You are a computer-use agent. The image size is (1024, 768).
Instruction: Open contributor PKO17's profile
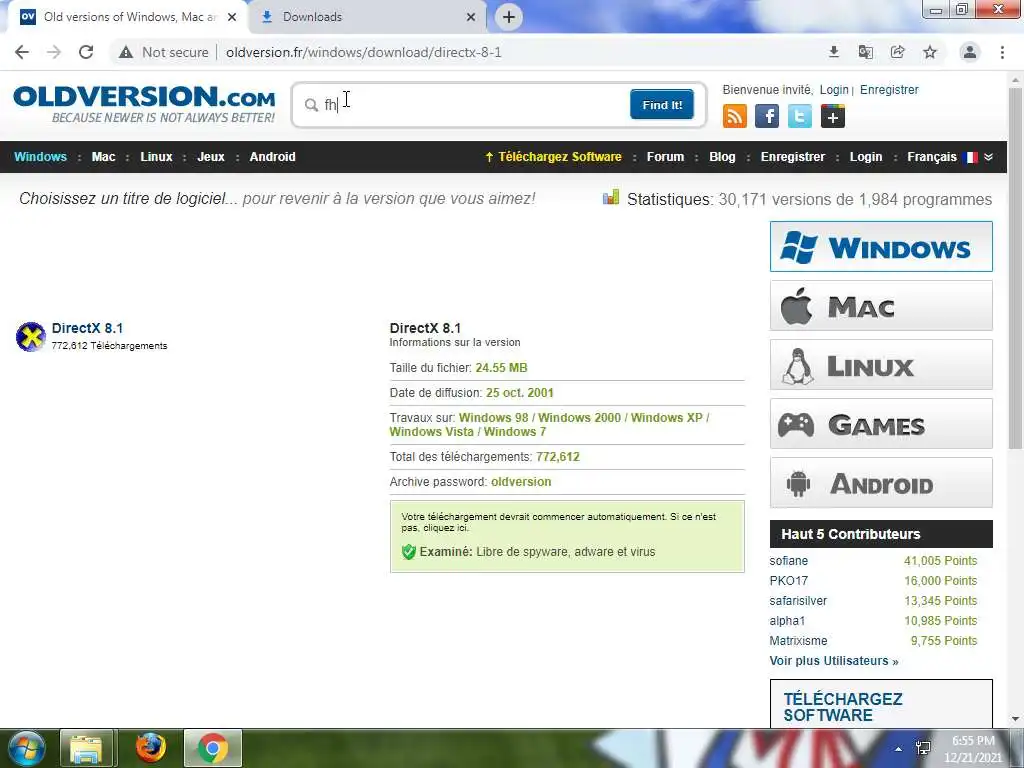coord(788,581)
